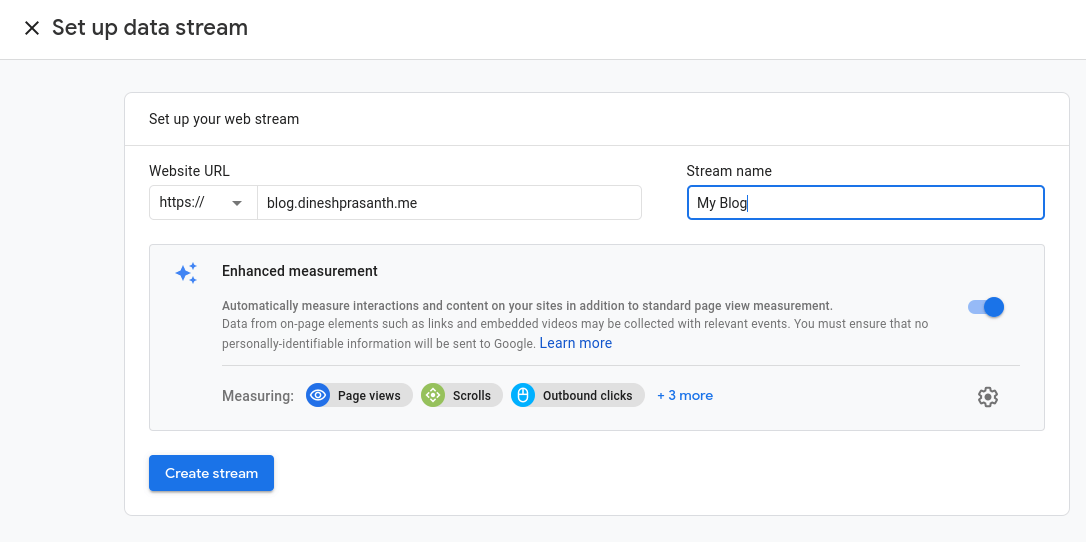Click the Outbound clicks mouse icon
This screenshot has height=542, width=1086.
pyautogui.click(x=522, y=396)
